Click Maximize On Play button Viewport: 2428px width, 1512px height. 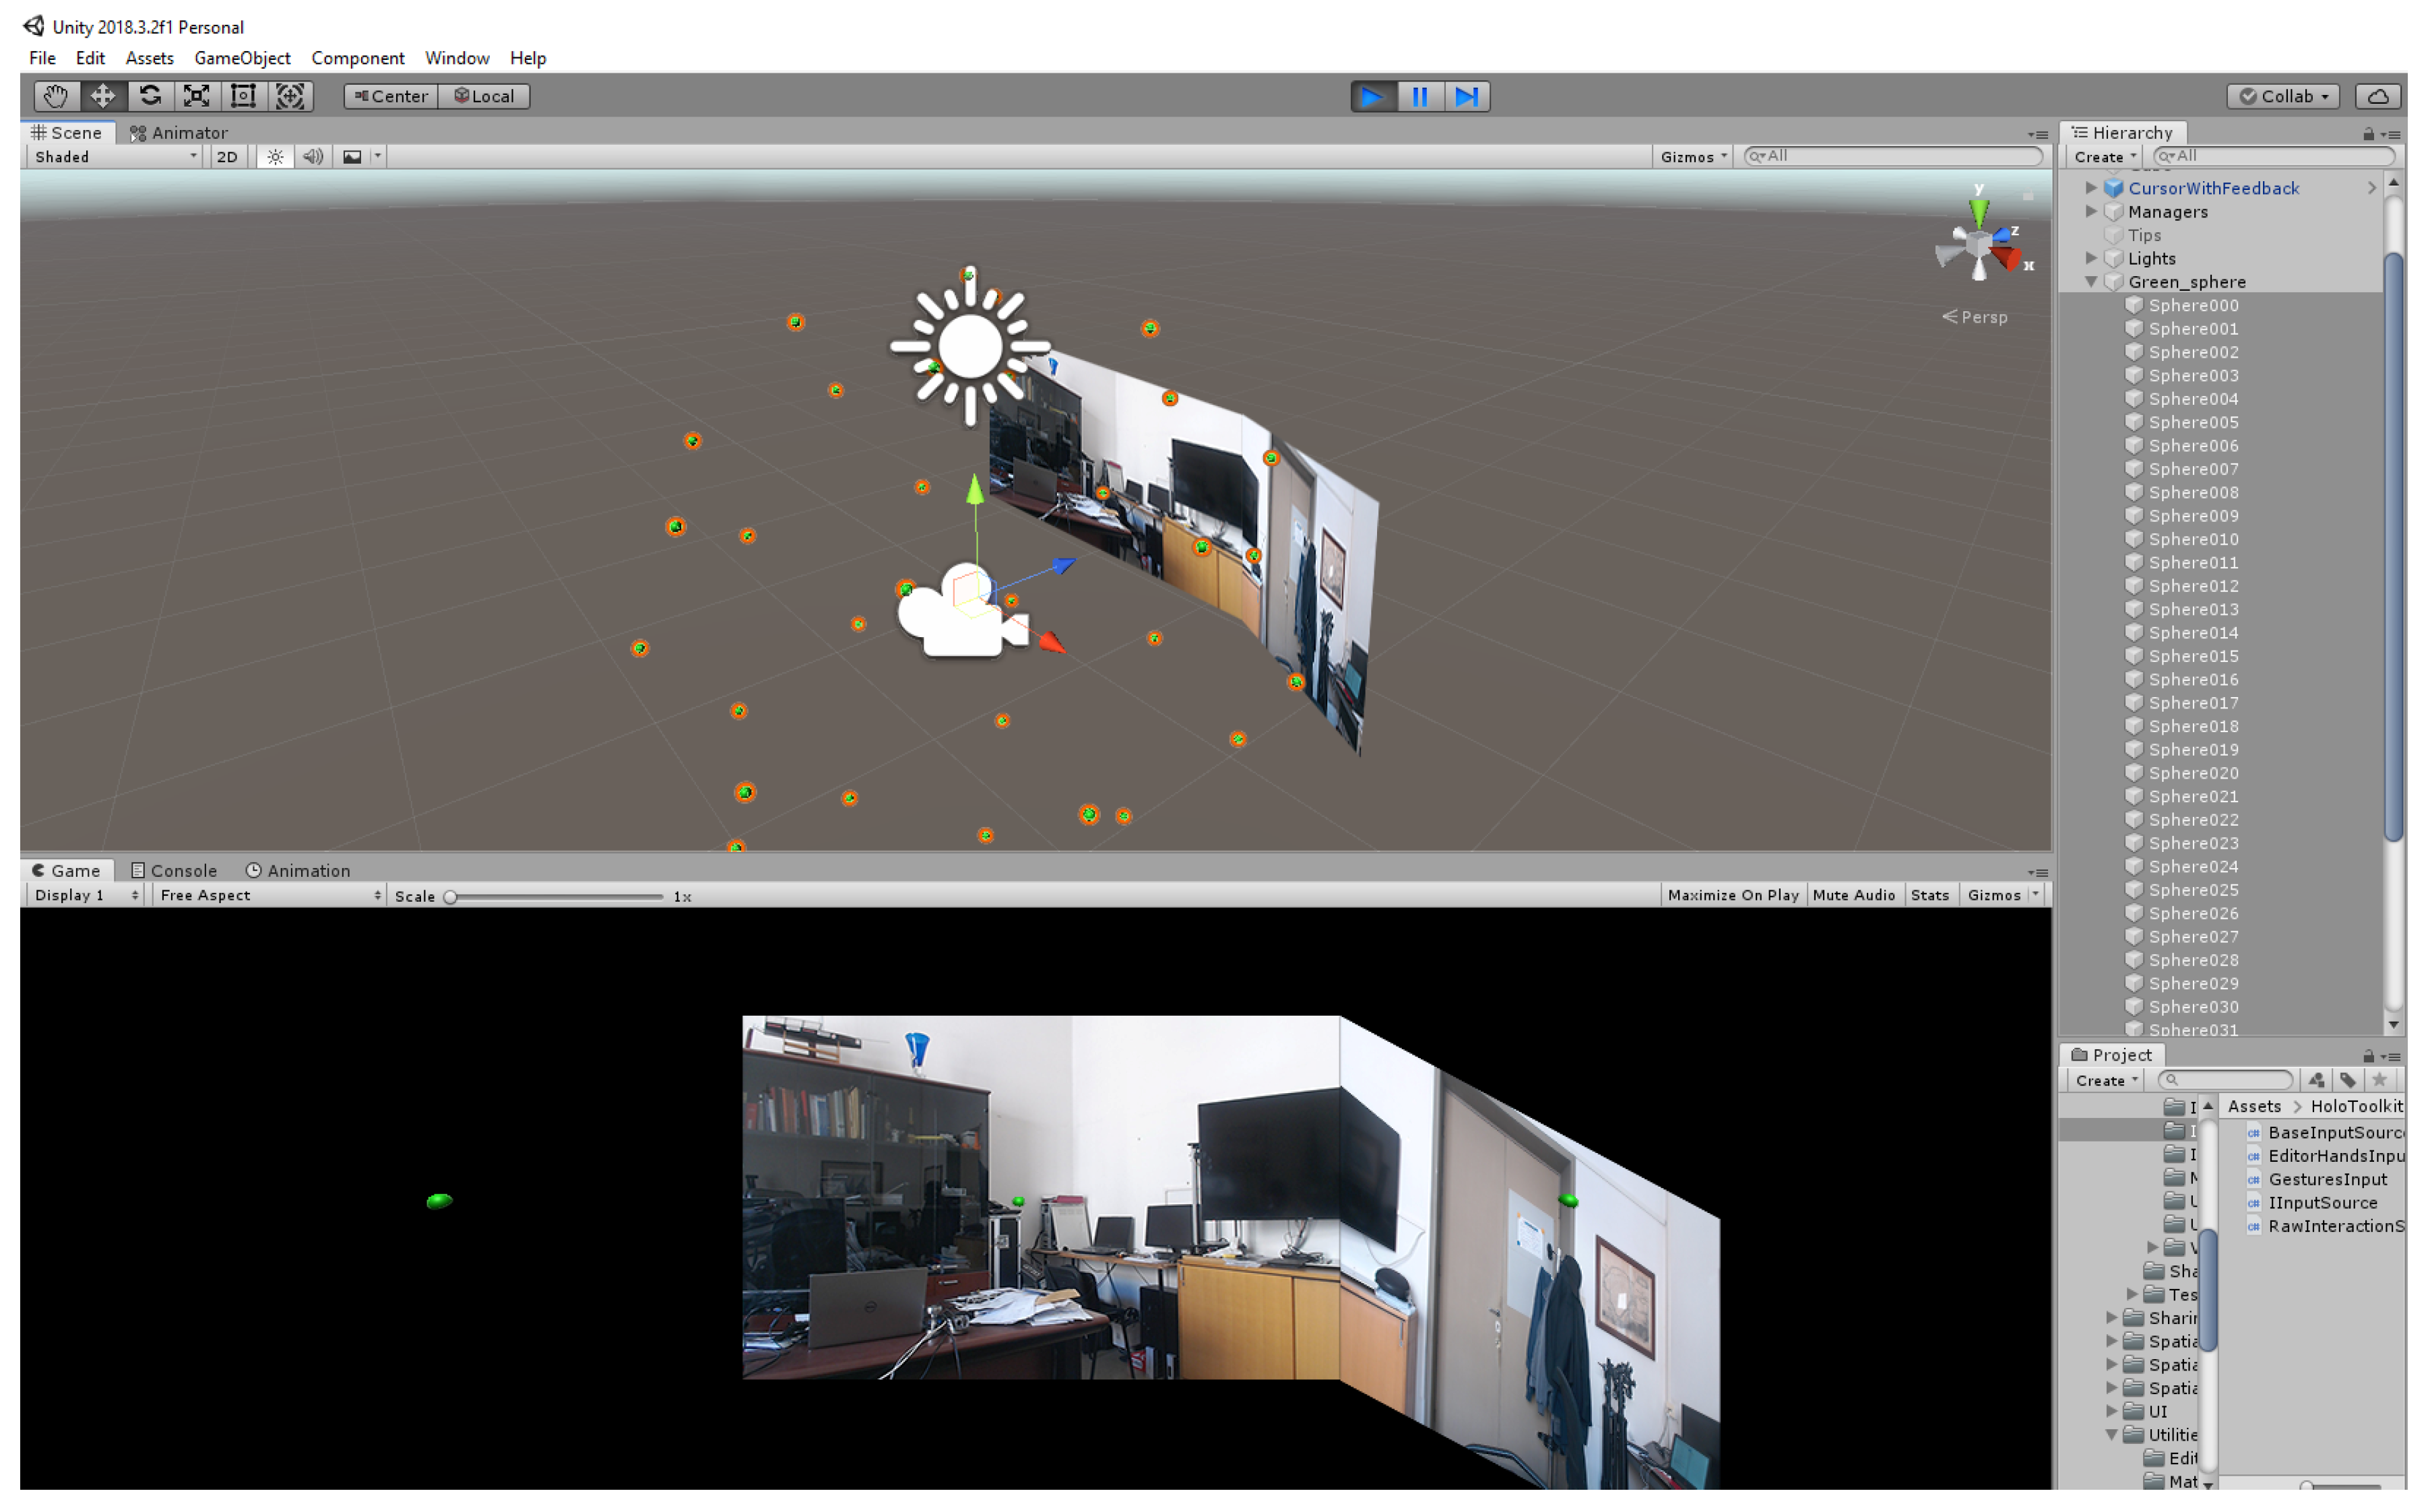pos(1733,896)
